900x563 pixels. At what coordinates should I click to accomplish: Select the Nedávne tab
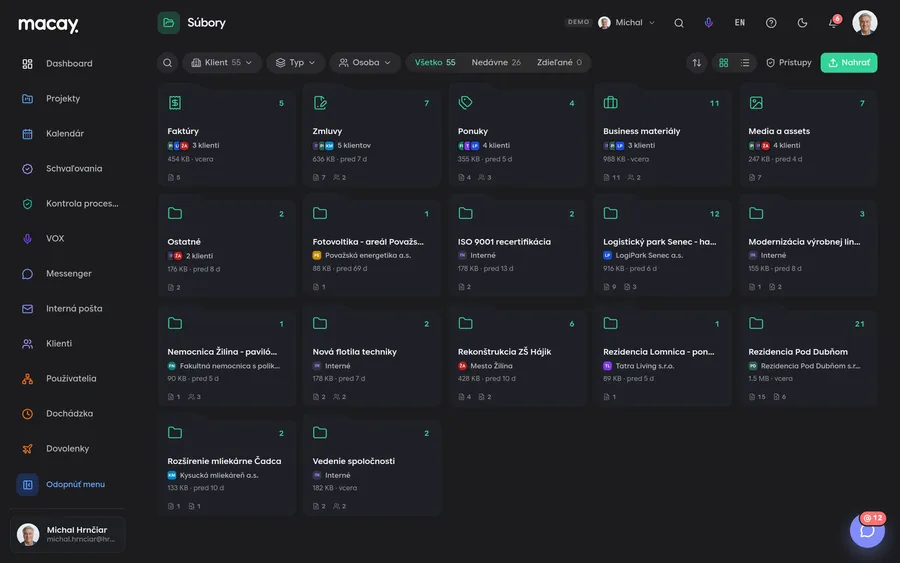496,63
